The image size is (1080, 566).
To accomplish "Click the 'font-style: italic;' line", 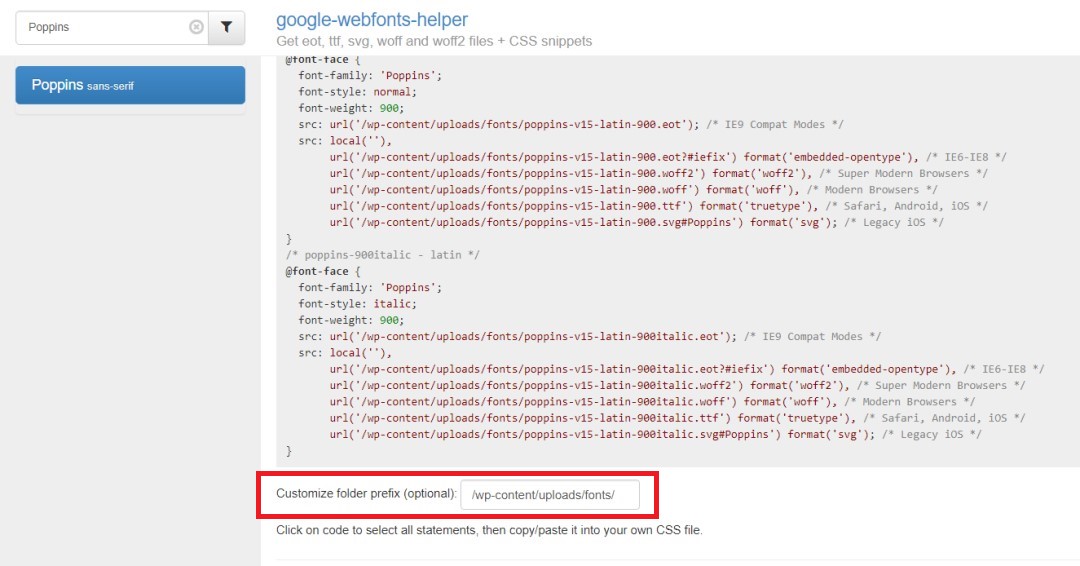I will pos(357,304).
